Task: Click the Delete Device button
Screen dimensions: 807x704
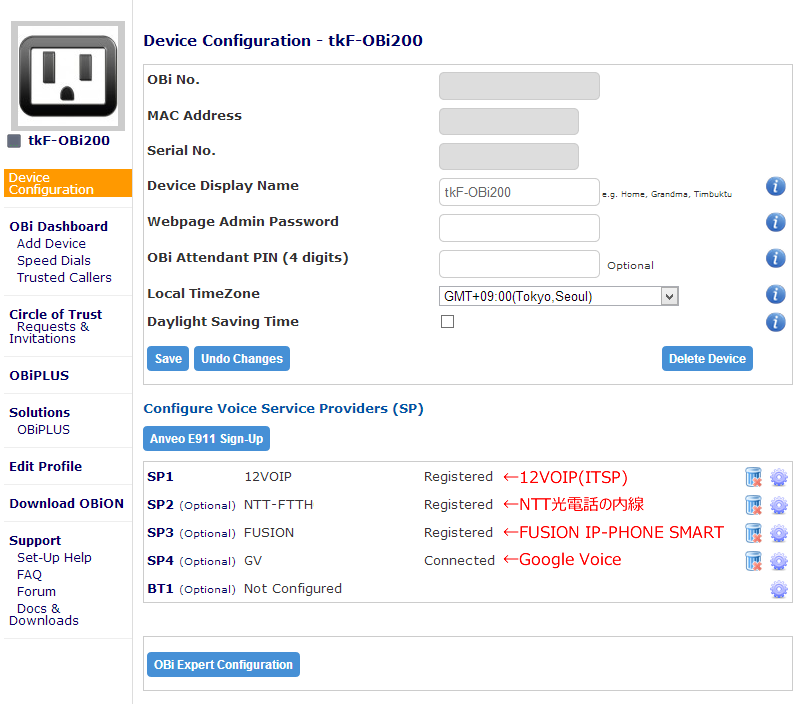Action: (707, 359)
